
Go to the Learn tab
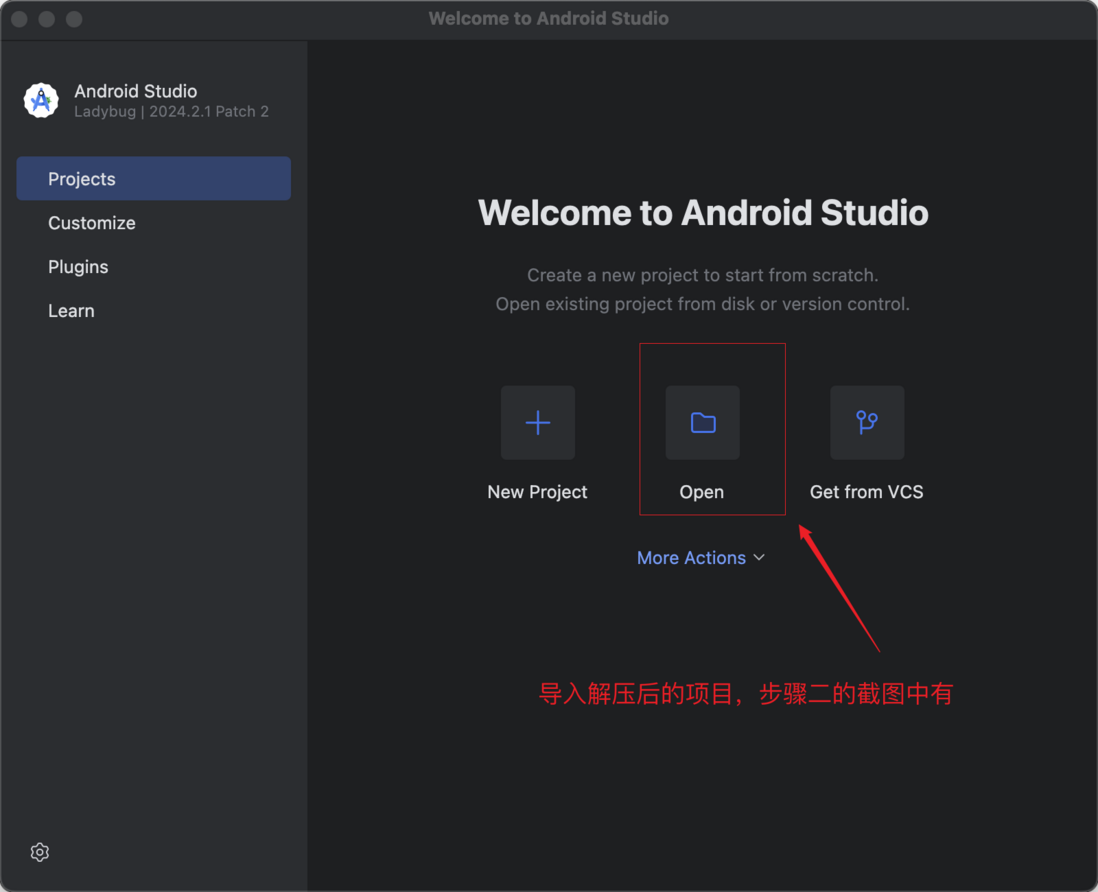(153, 311)
